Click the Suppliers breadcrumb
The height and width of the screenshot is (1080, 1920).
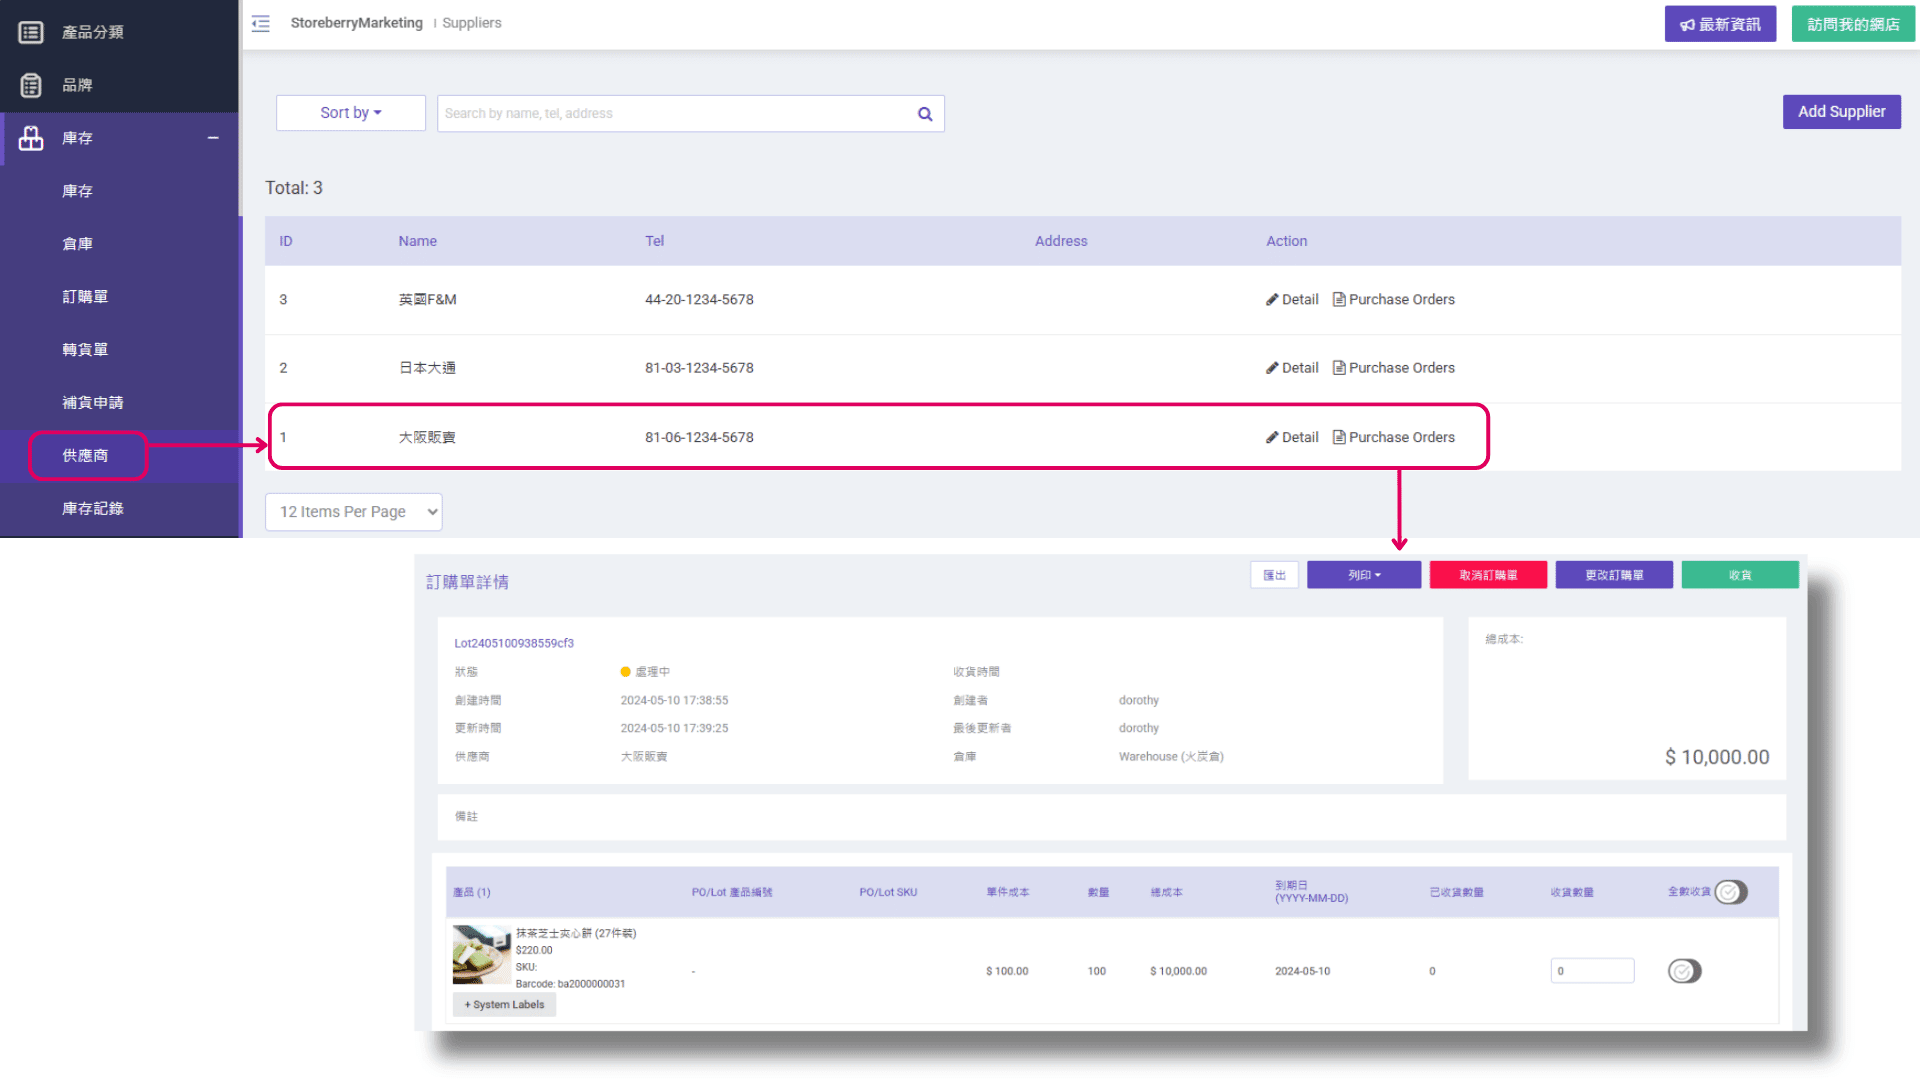(472, 23)
